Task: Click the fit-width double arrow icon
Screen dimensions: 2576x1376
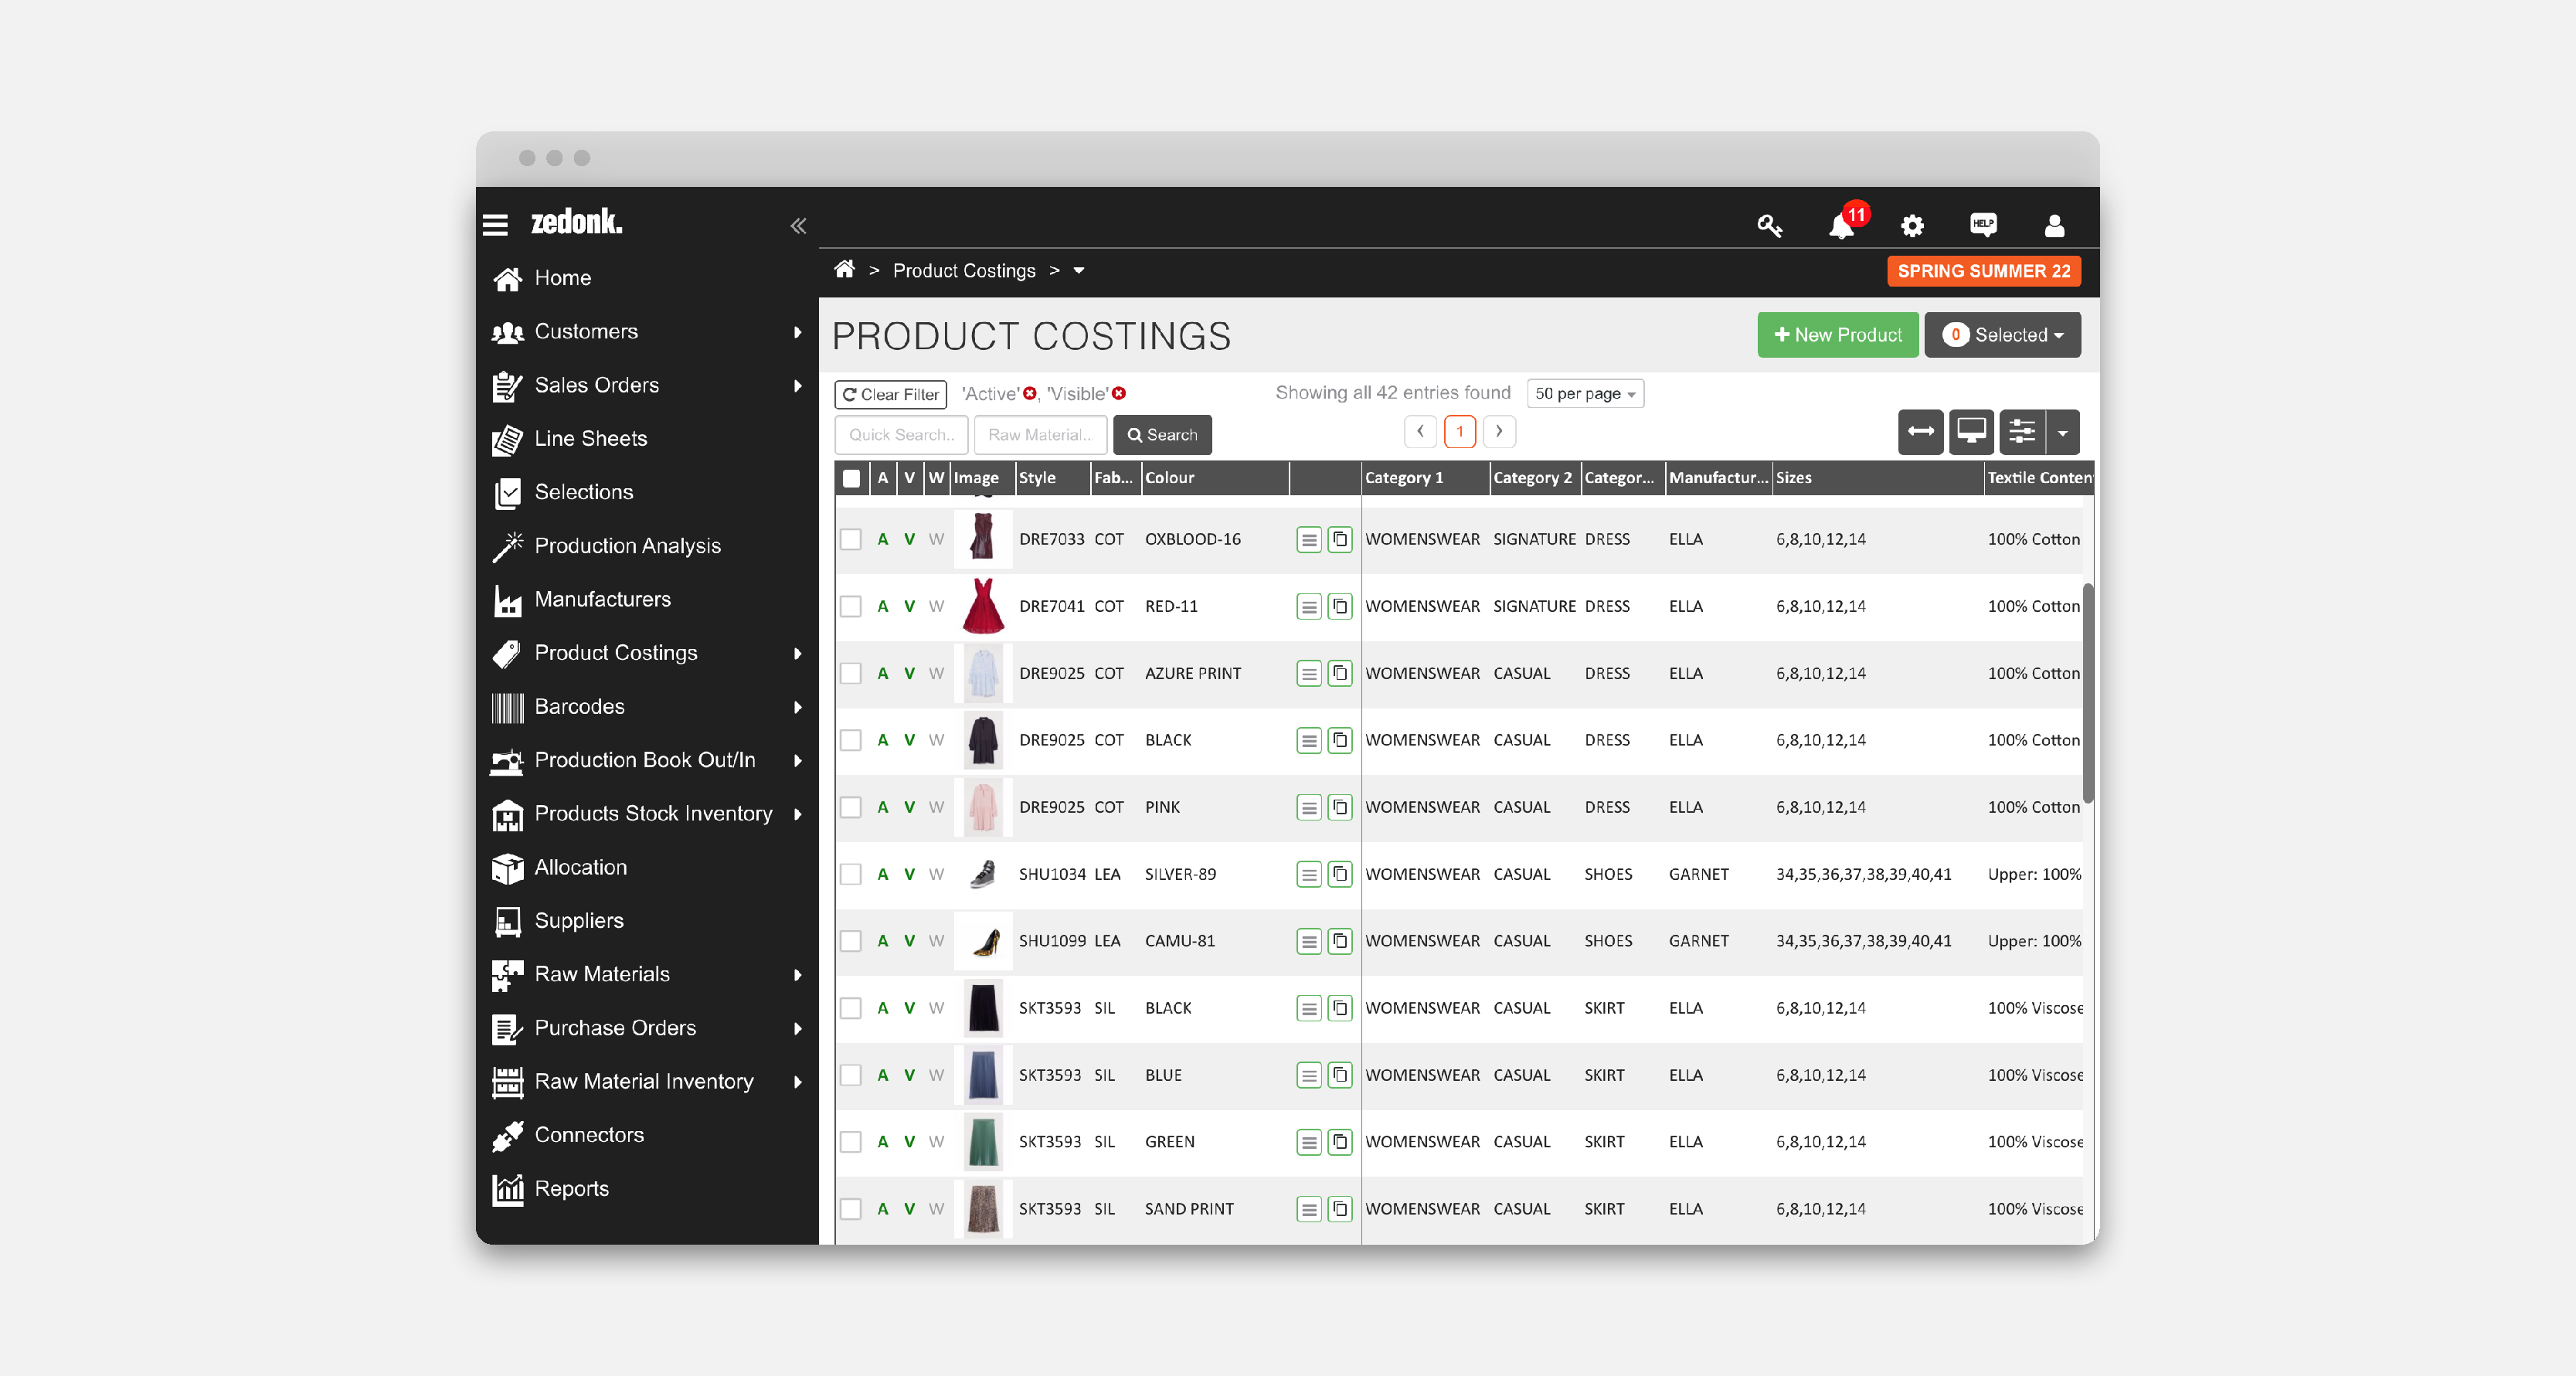Action: (x=1921, y=432)
